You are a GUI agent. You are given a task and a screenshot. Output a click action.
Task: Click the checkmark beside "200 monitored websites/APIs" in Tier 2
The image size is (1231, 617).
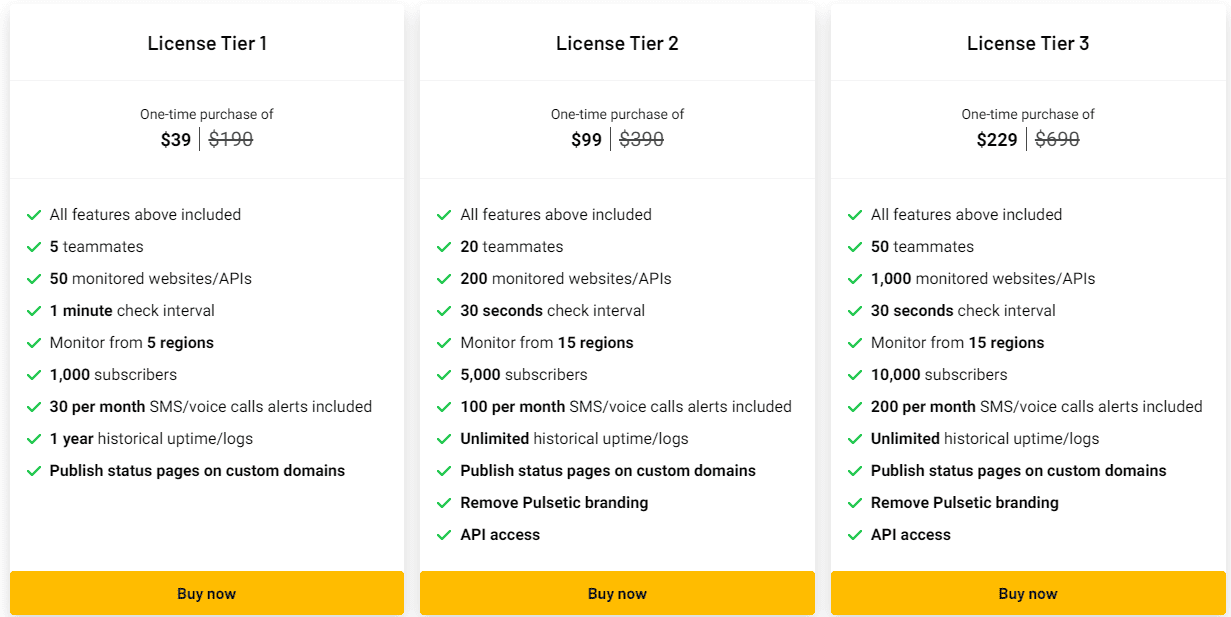click(444, 278)
